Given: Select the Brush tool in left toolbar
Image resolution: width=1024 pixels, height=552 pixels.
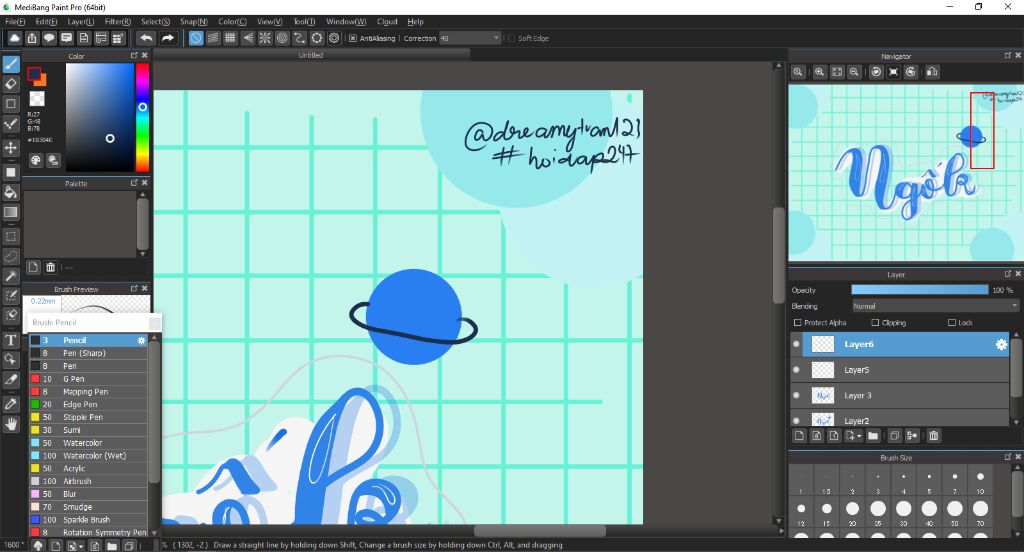Looking at the screenshot, I should (x=11, y=63).
